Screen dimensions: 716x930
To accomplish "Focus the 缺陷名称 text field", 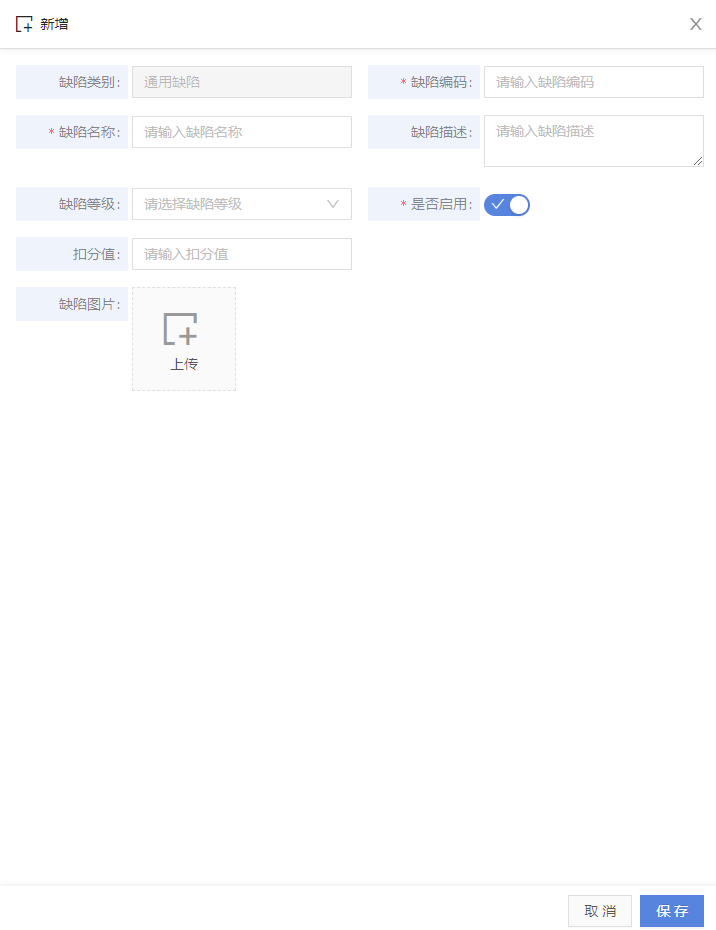I will [x=241, y=132].
